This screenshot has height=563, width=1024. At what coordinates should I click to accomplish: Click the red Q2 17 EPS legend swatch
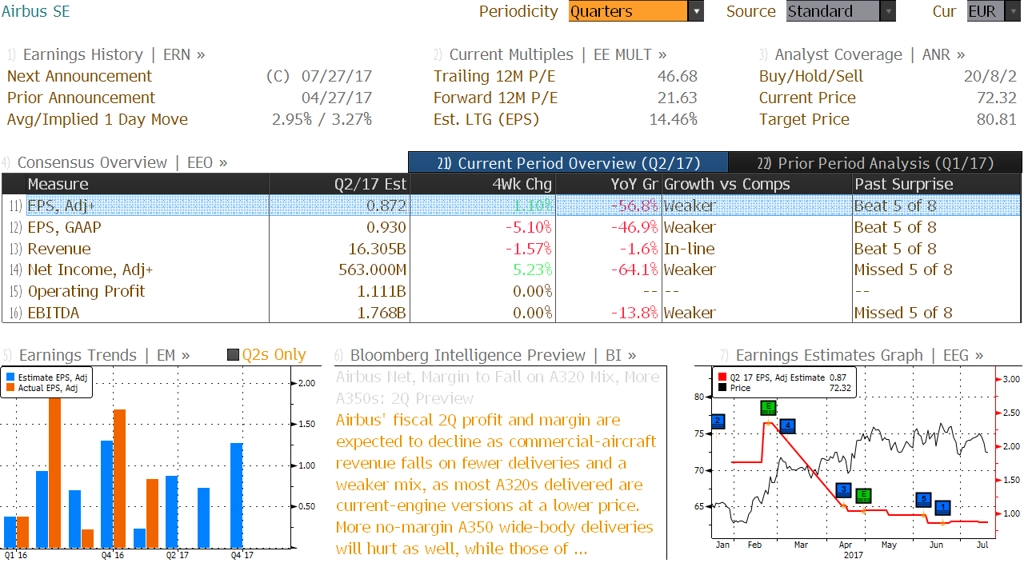point(722,378)
